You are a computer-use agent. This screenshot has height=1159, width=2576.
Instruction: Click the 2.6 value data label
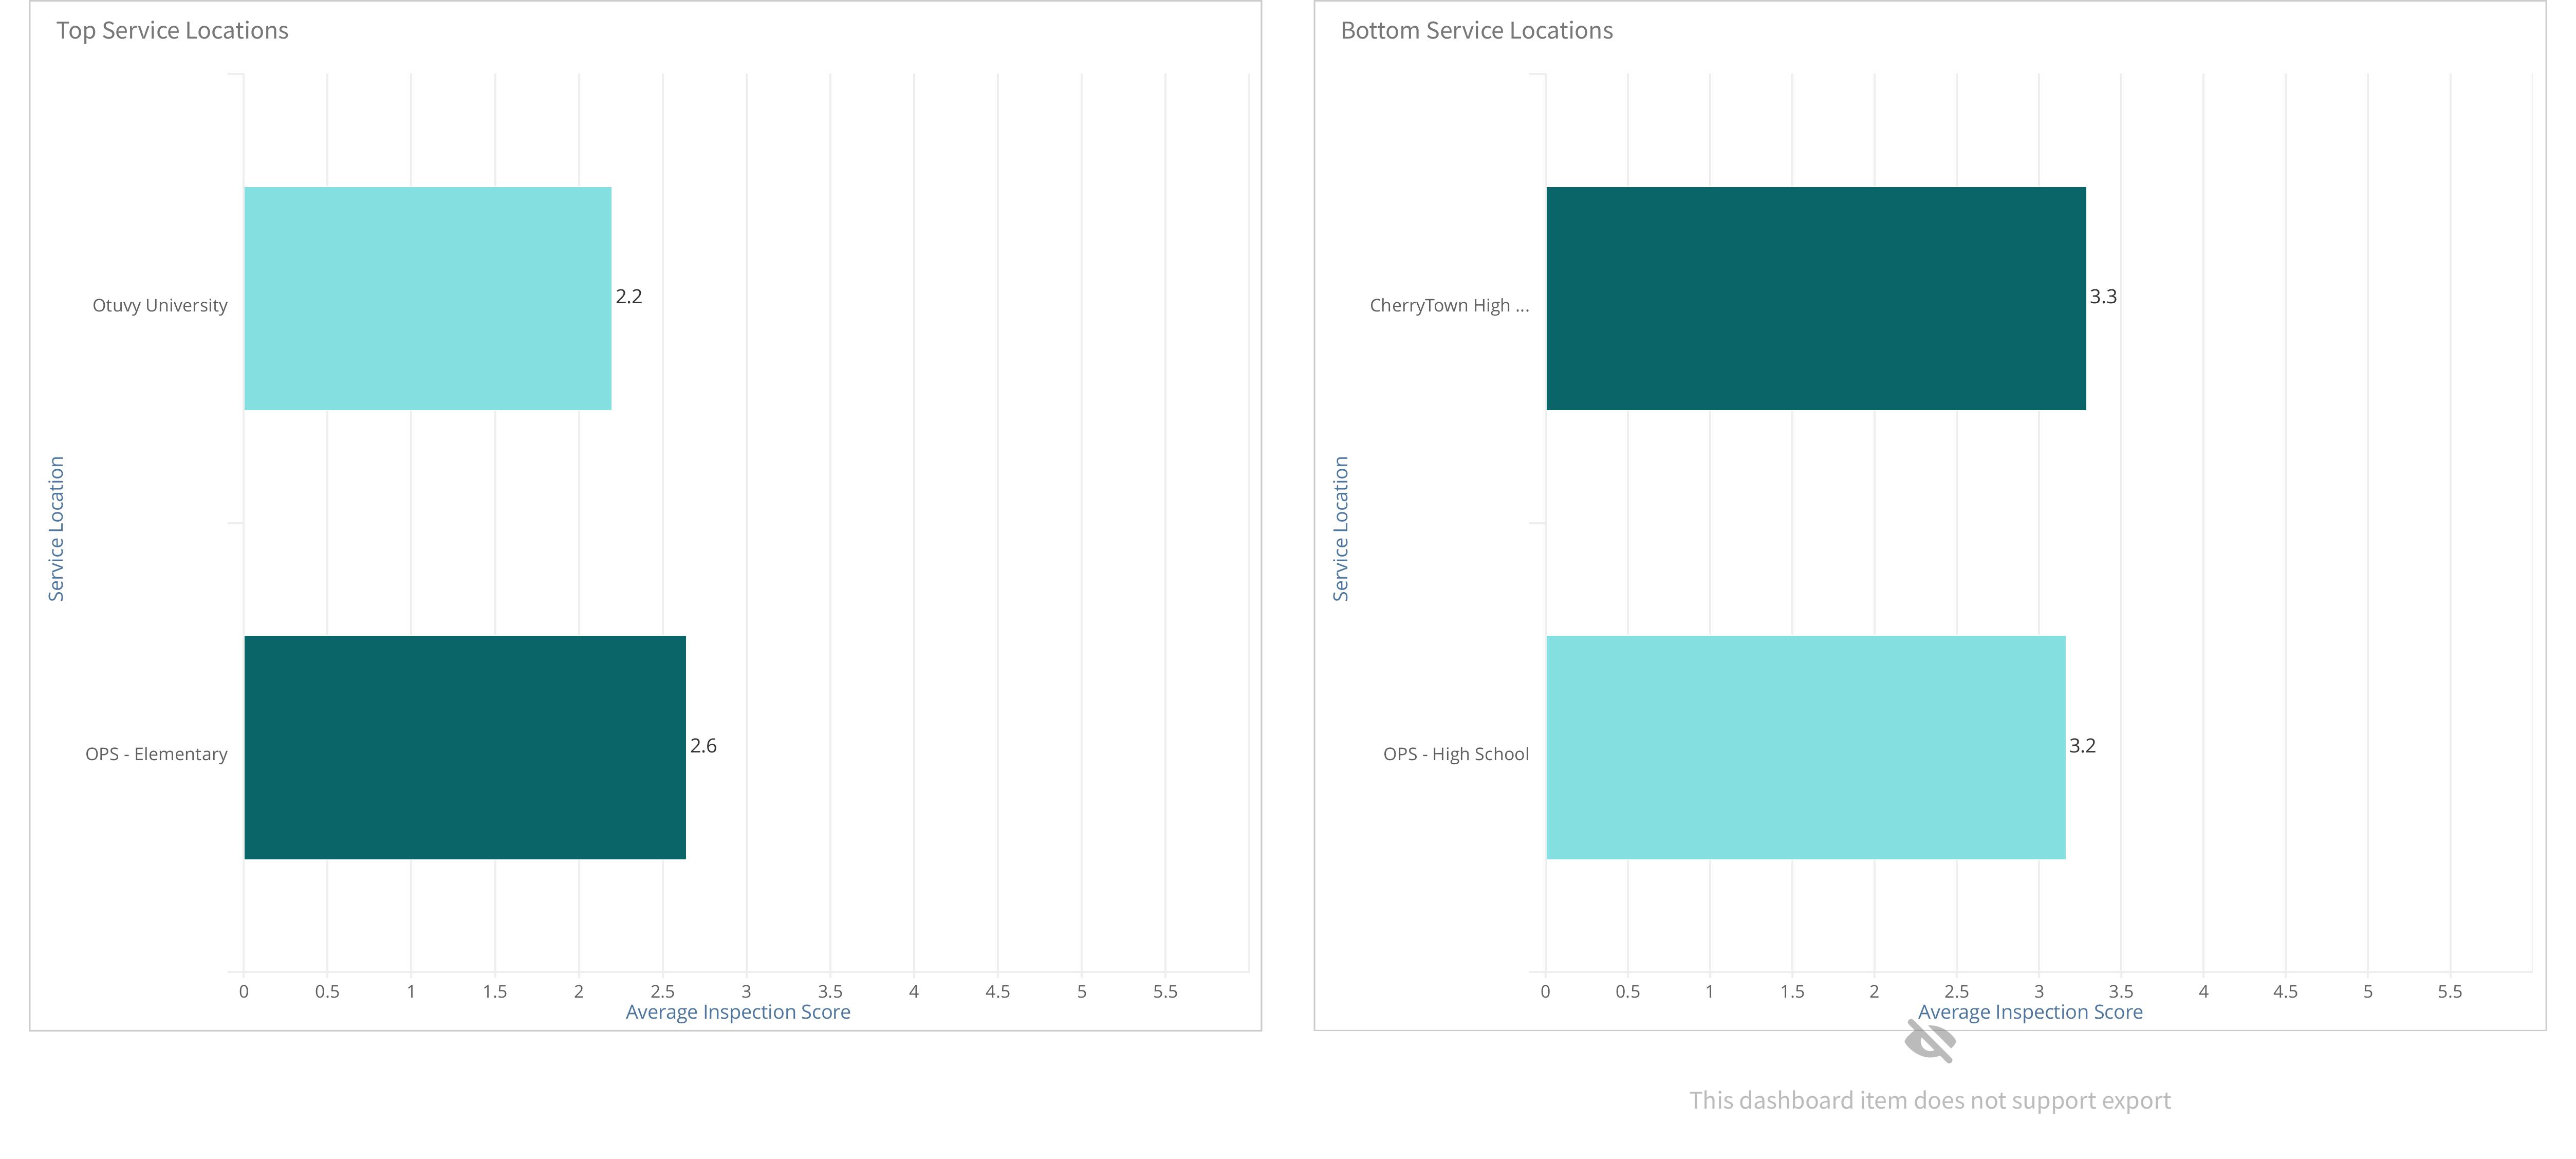(x=703, y=745)
